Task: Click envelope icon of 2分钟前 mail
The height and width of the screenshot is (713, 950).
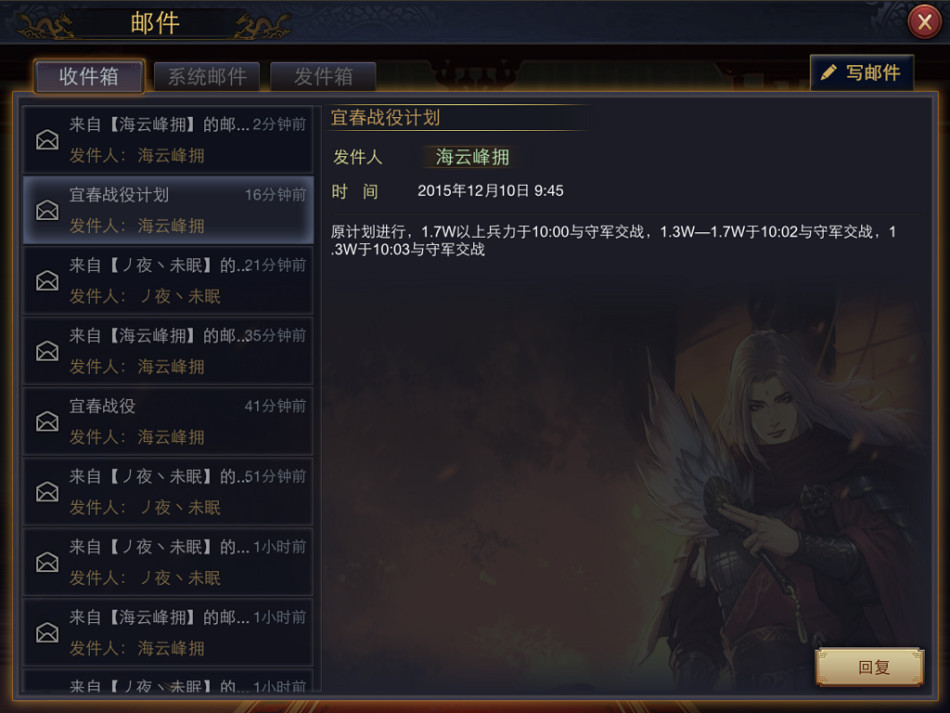Action: coord(47,140)
